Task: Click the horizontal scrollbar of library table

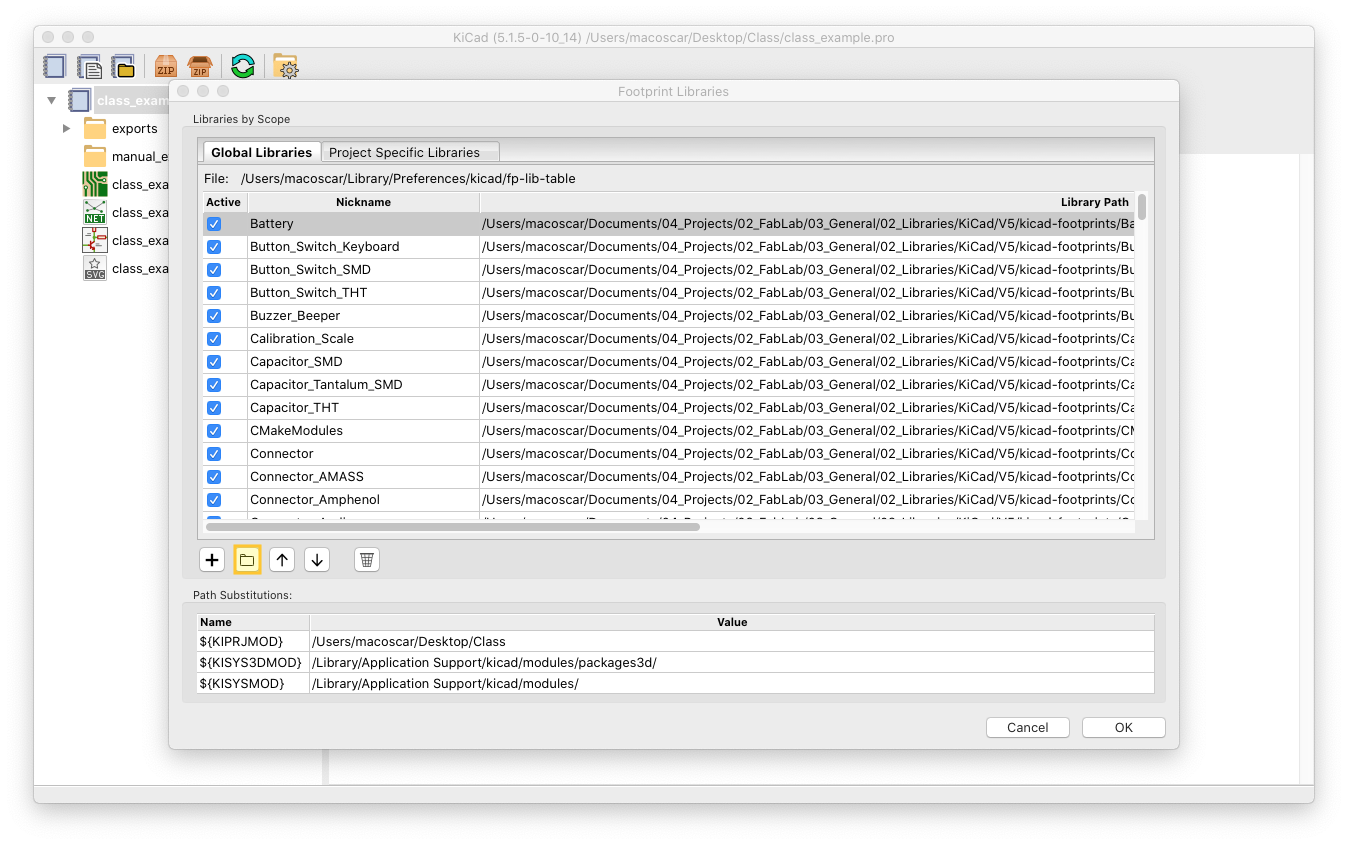Action: coord(452,526)
